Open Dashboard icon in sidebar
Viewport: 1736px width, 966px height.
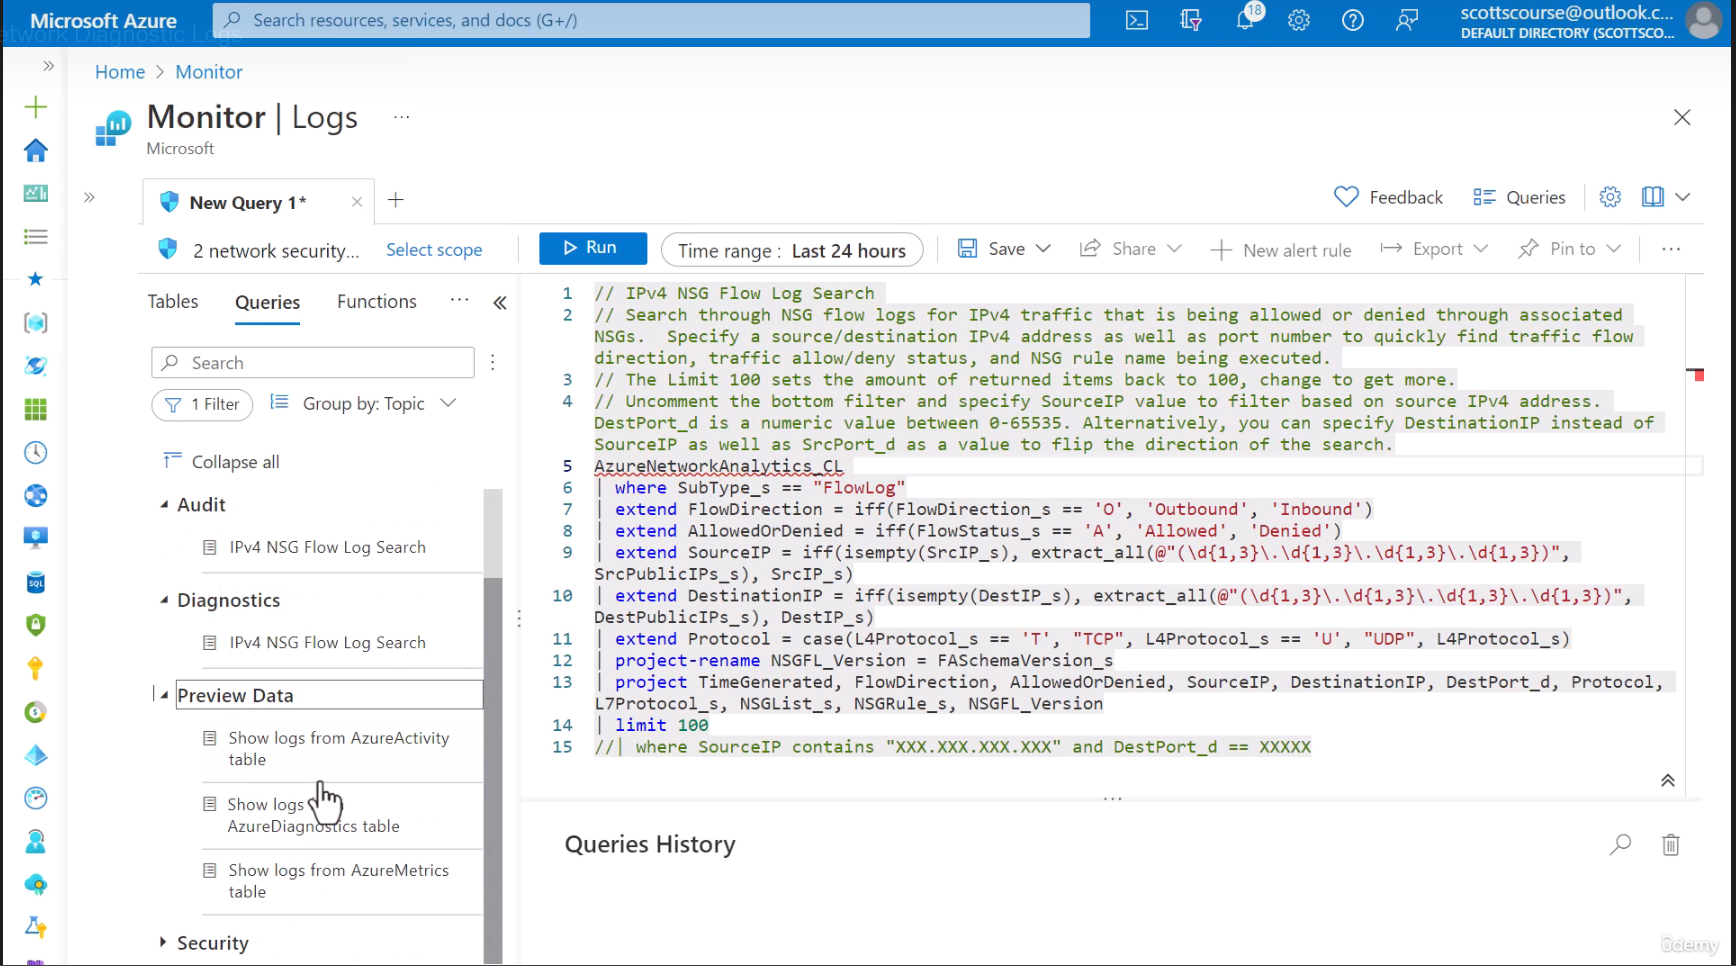35,193
